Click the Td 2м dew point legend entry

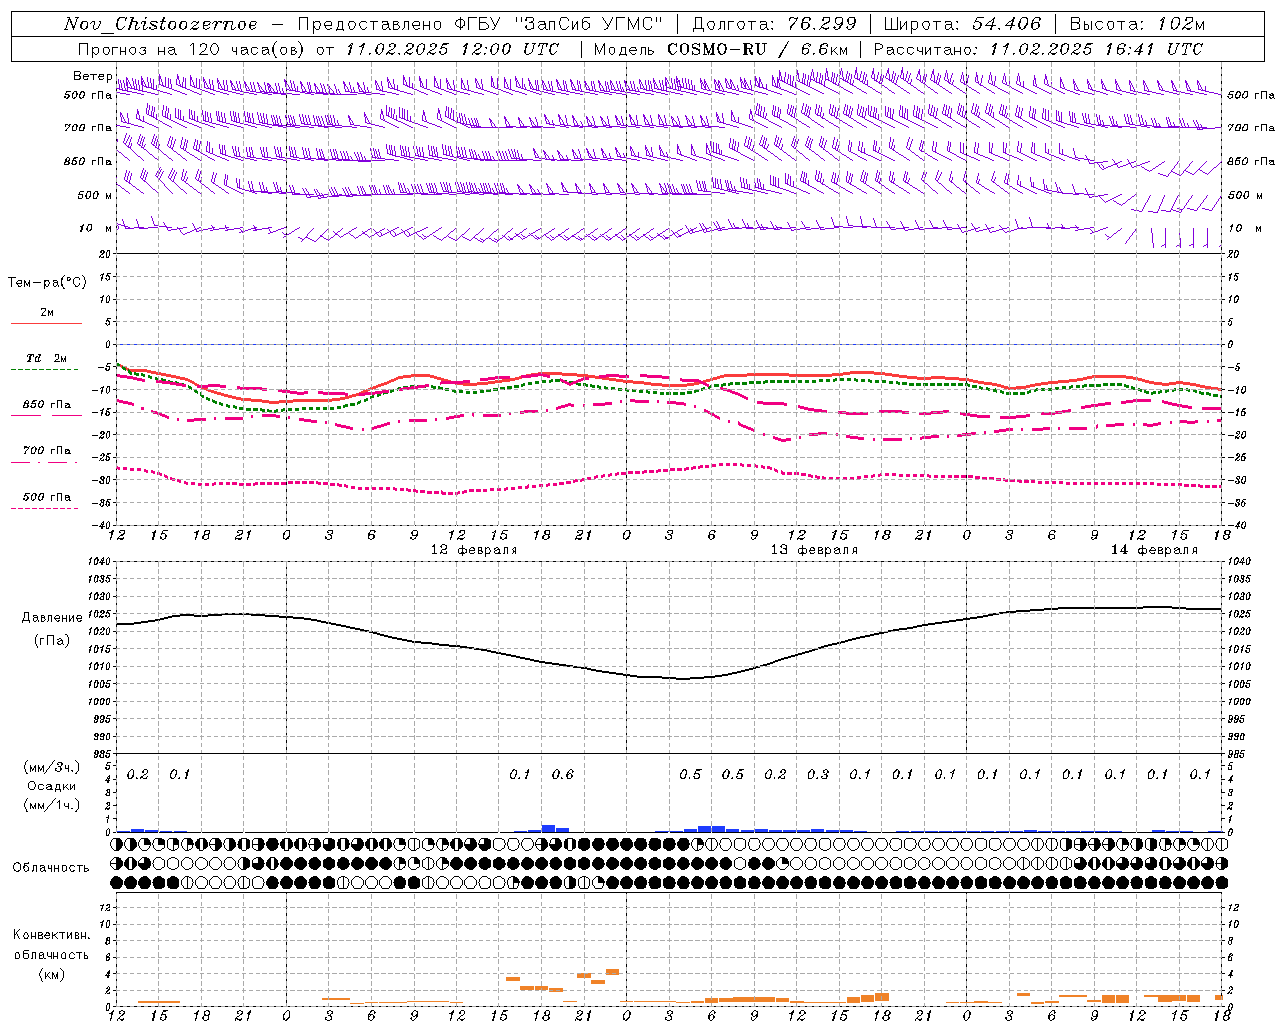point(47,358)
